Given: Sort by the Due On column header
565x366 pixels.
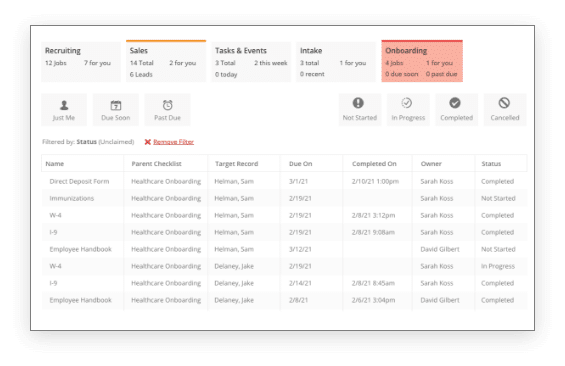Looking at the screenshot, I should (x=301, y=164).
